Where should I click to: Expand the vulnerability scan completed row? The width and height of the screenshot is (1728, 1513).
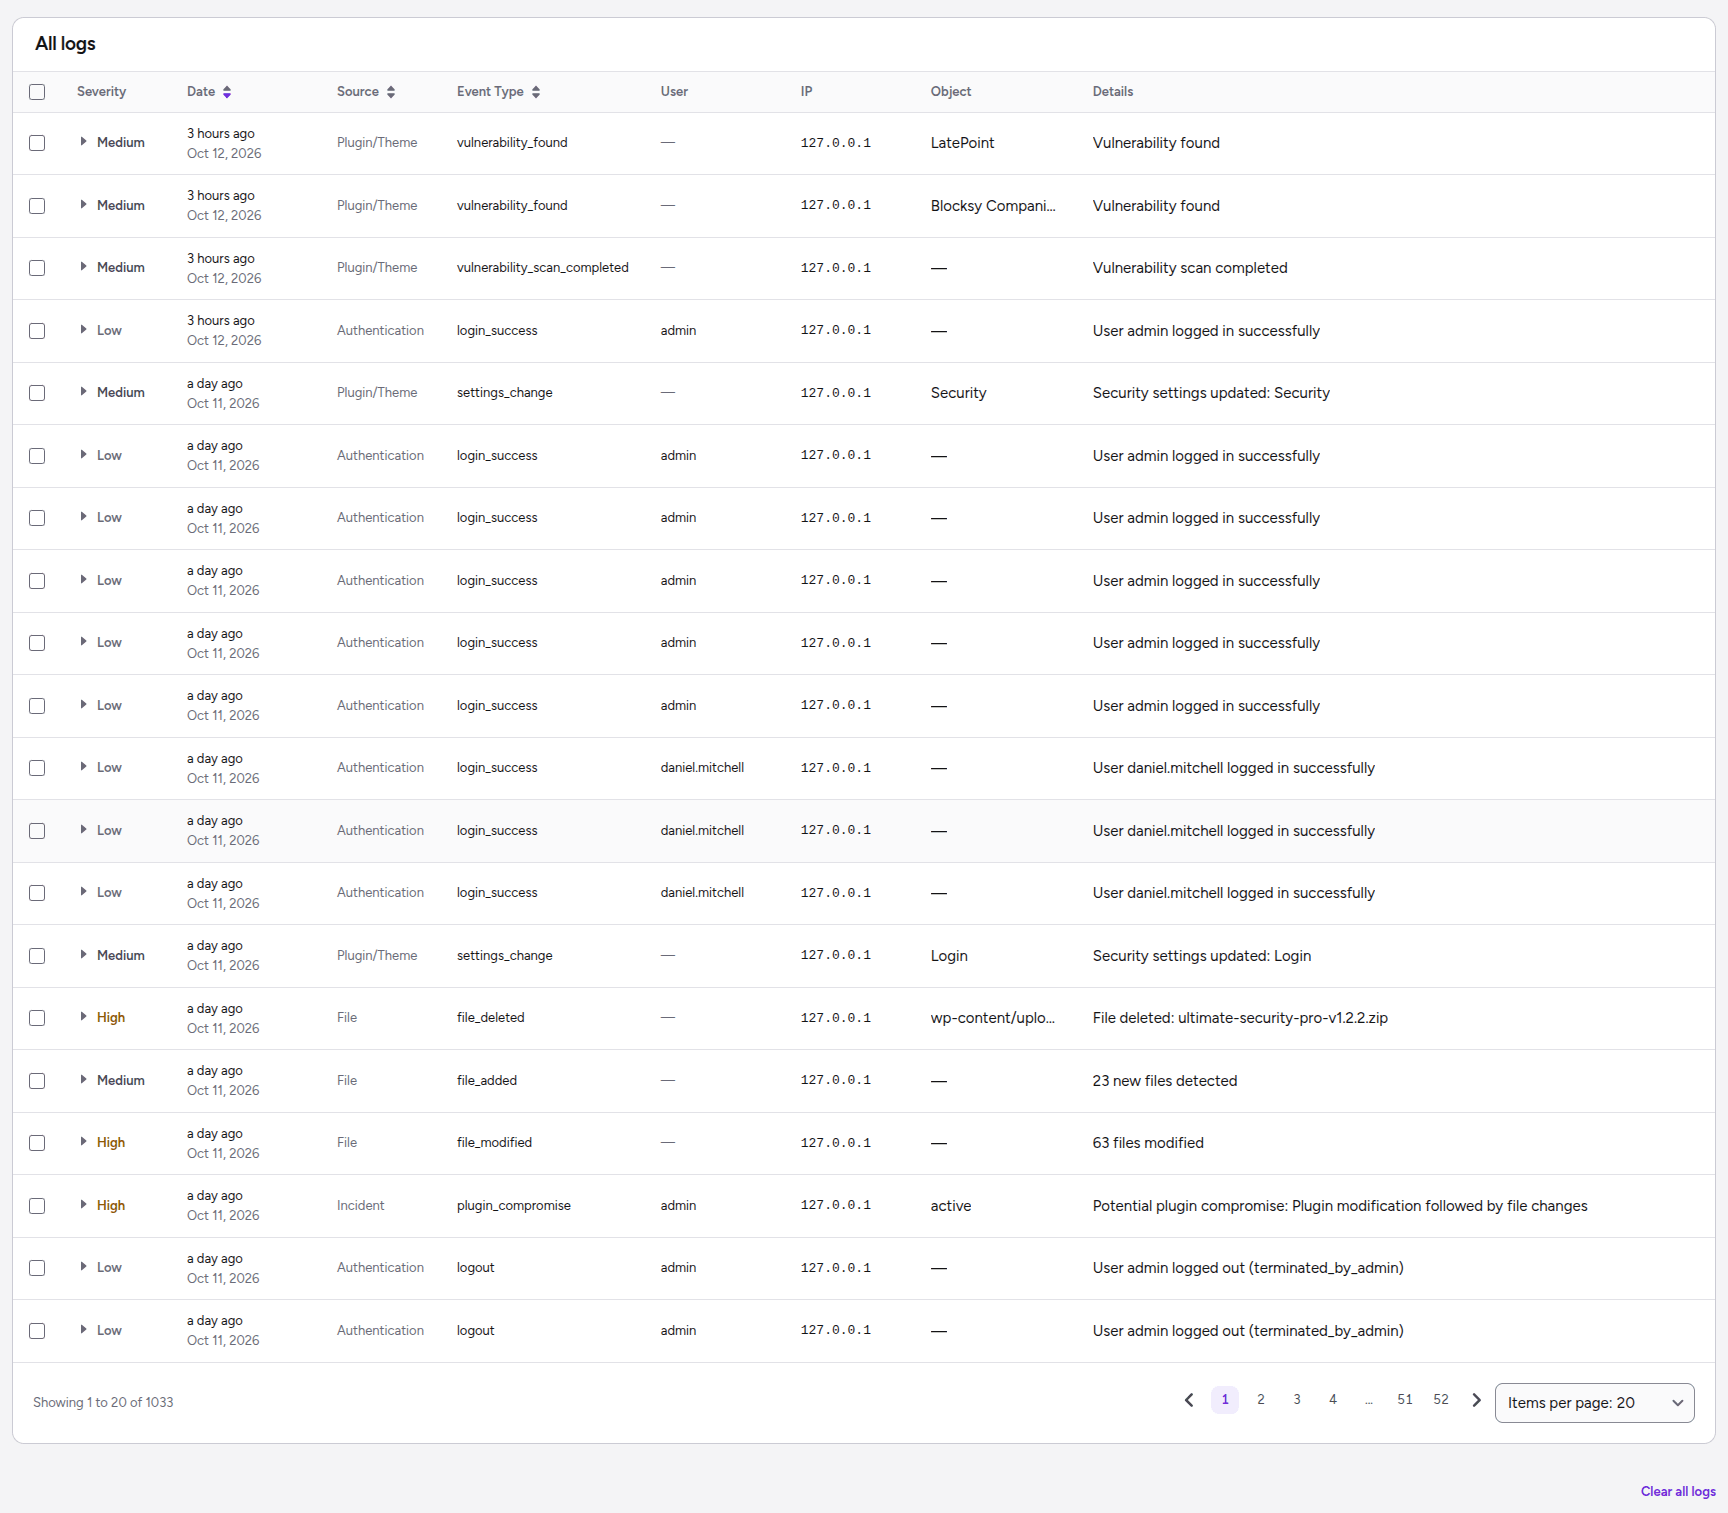pyautogui.click(x=83, y=267)
